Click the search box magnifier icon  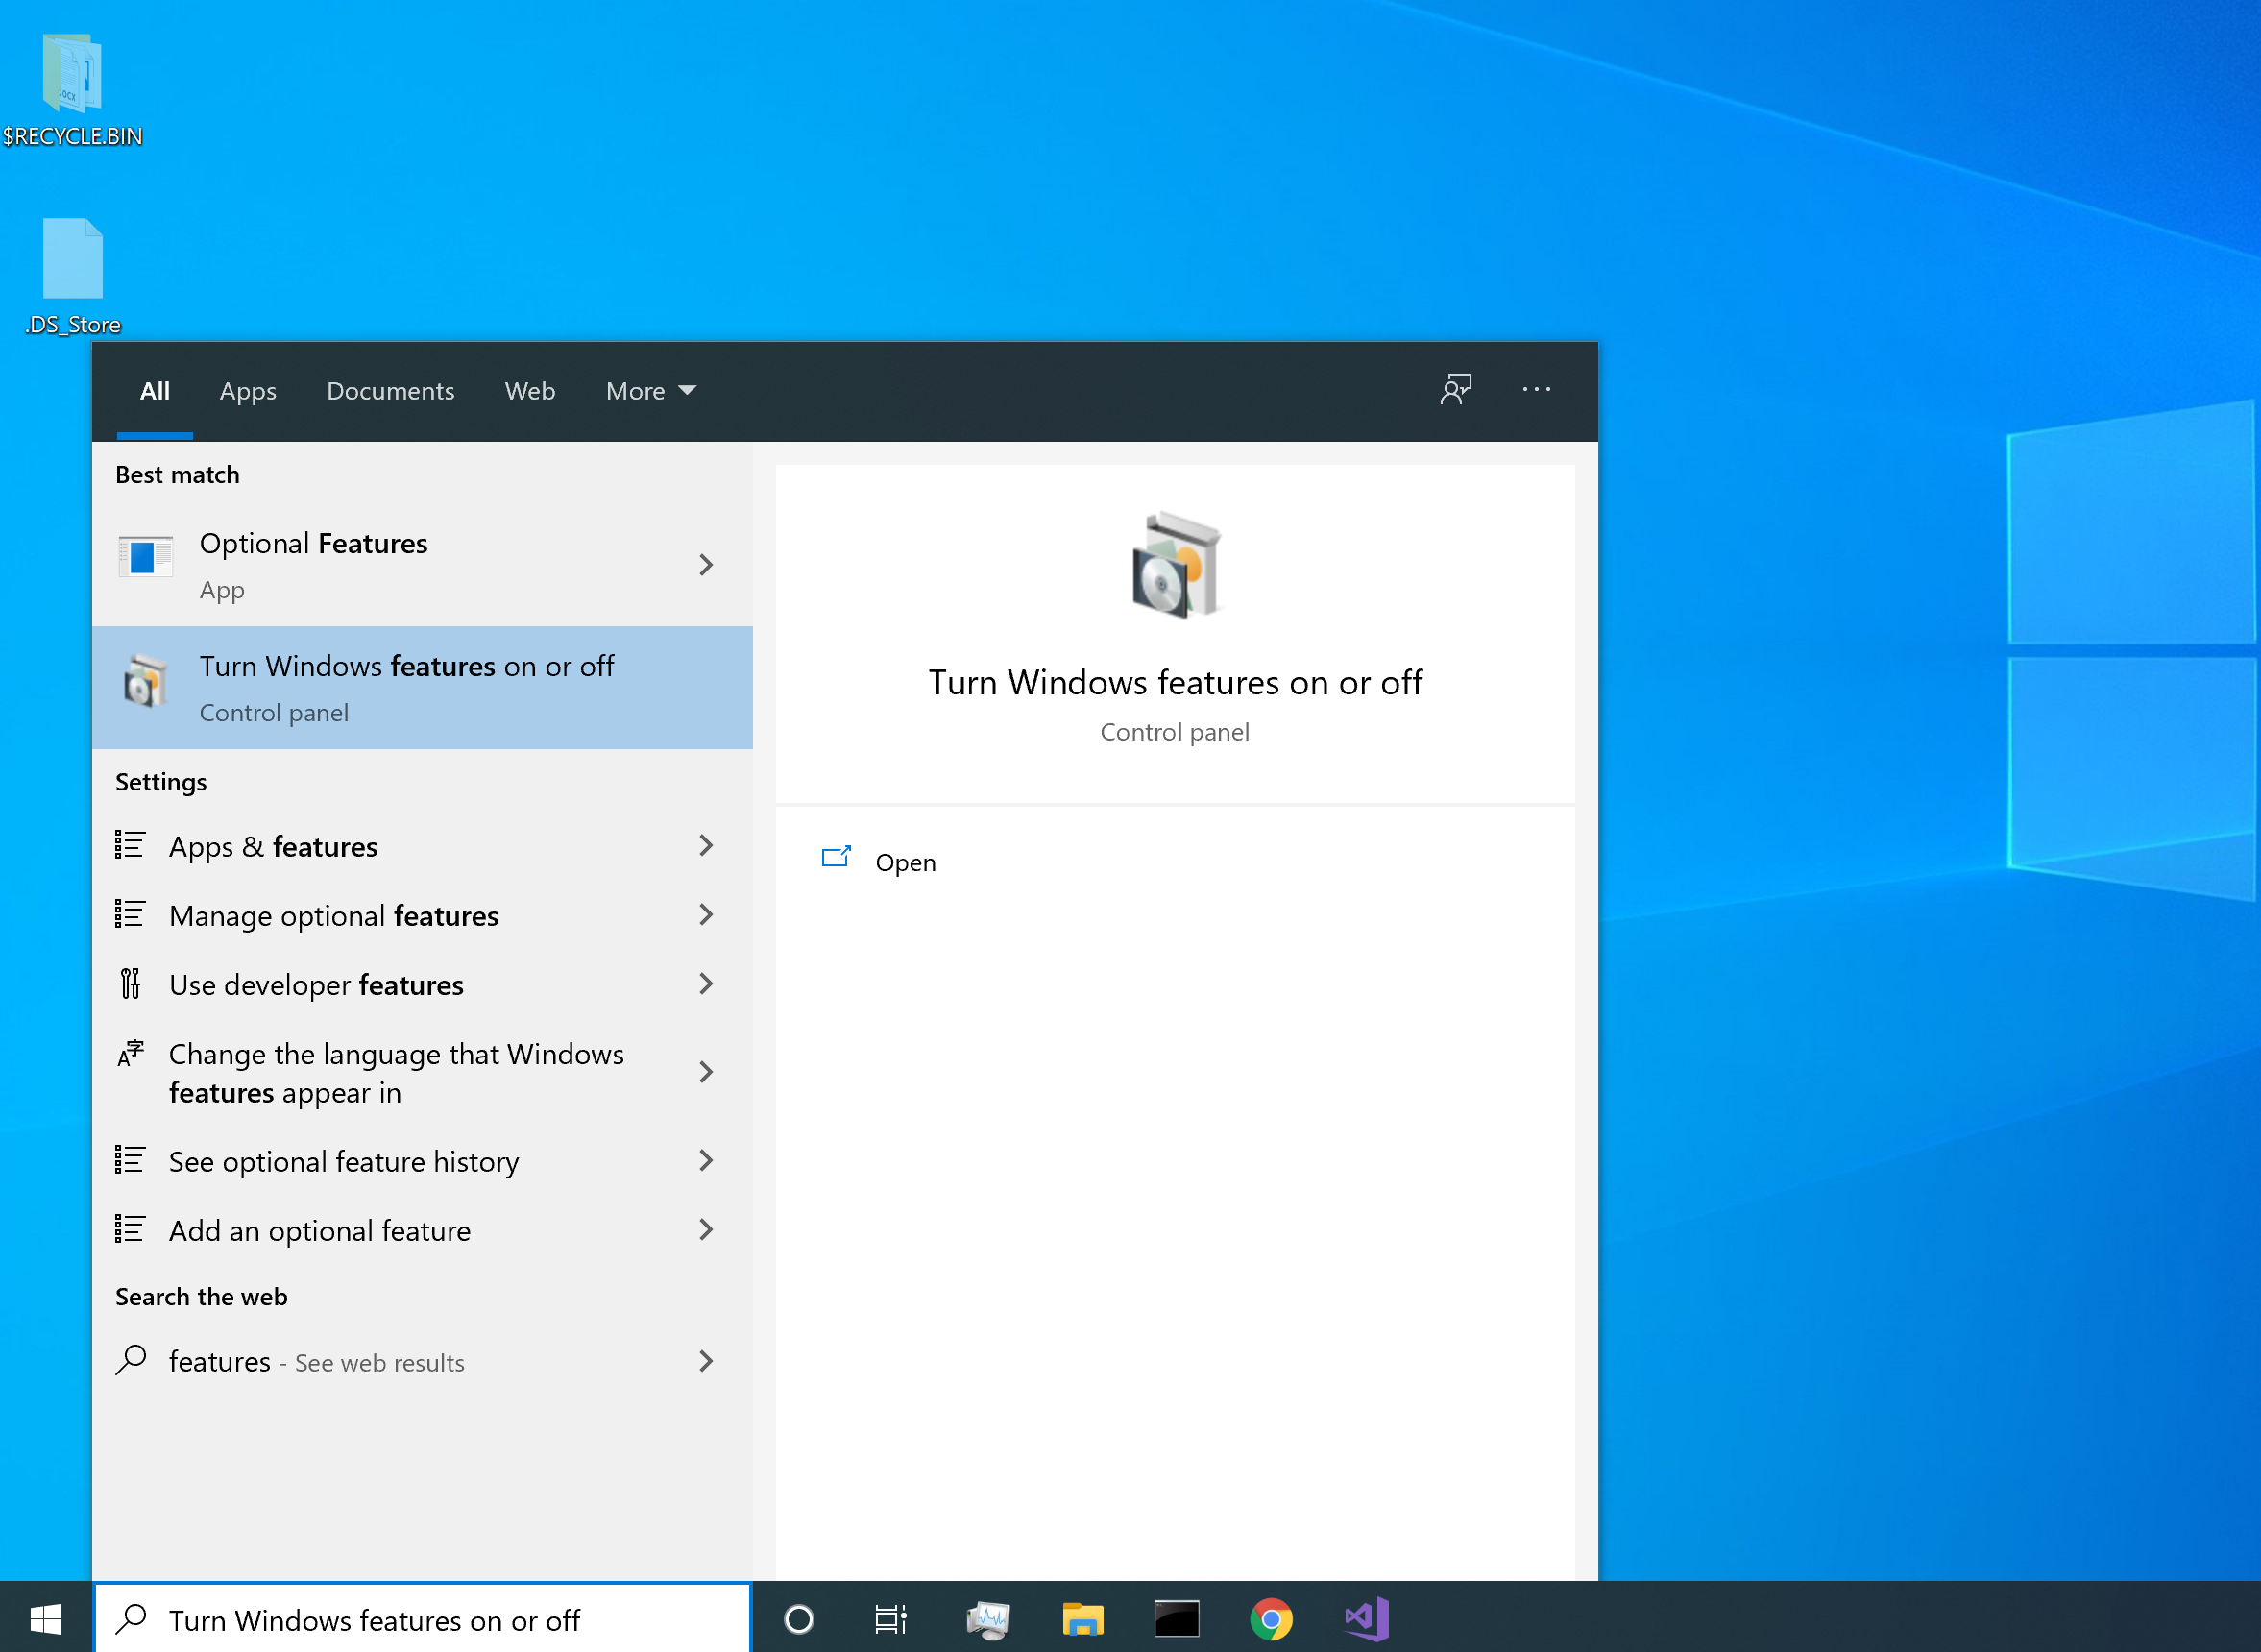[131, 1618]
